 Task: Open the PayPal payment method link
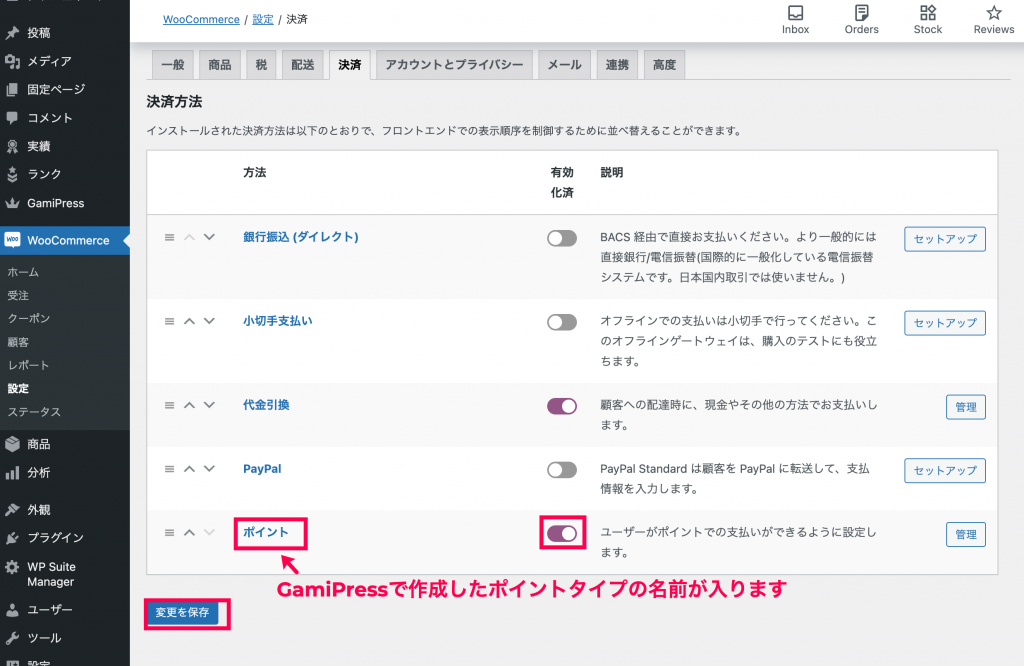(262, 469)
